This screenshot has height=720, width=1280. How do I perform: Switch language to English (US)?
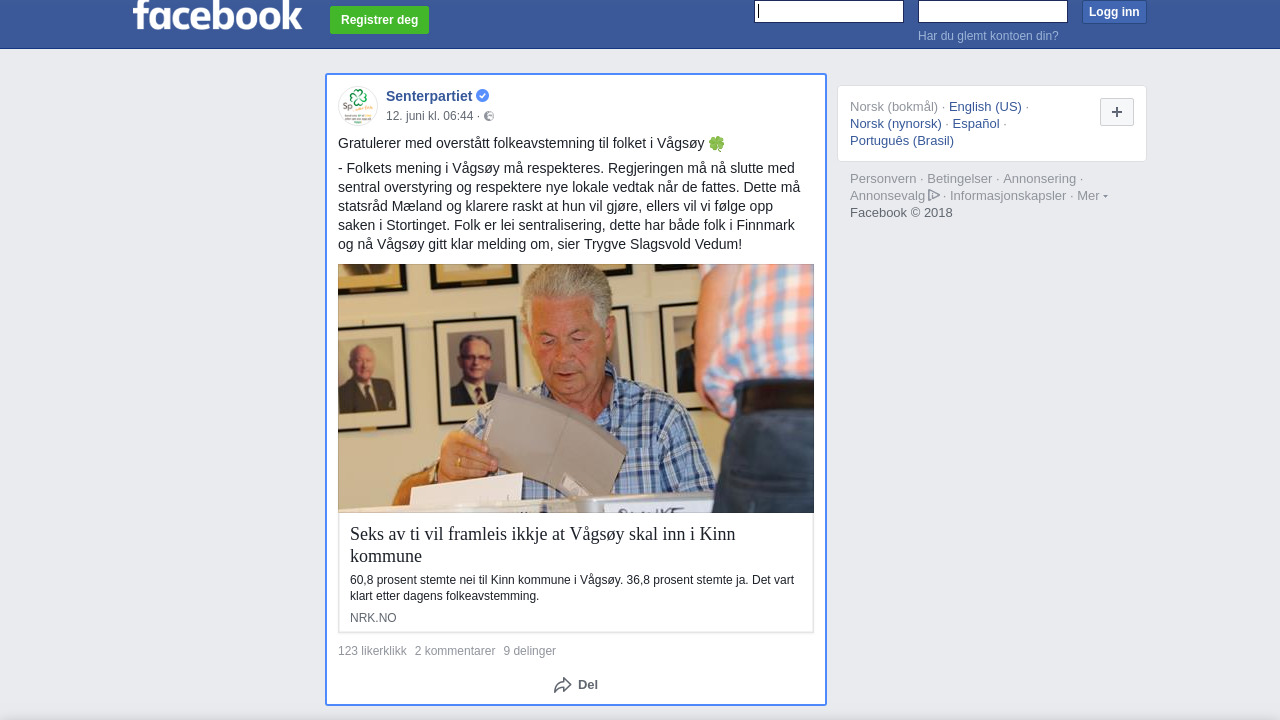985,107
